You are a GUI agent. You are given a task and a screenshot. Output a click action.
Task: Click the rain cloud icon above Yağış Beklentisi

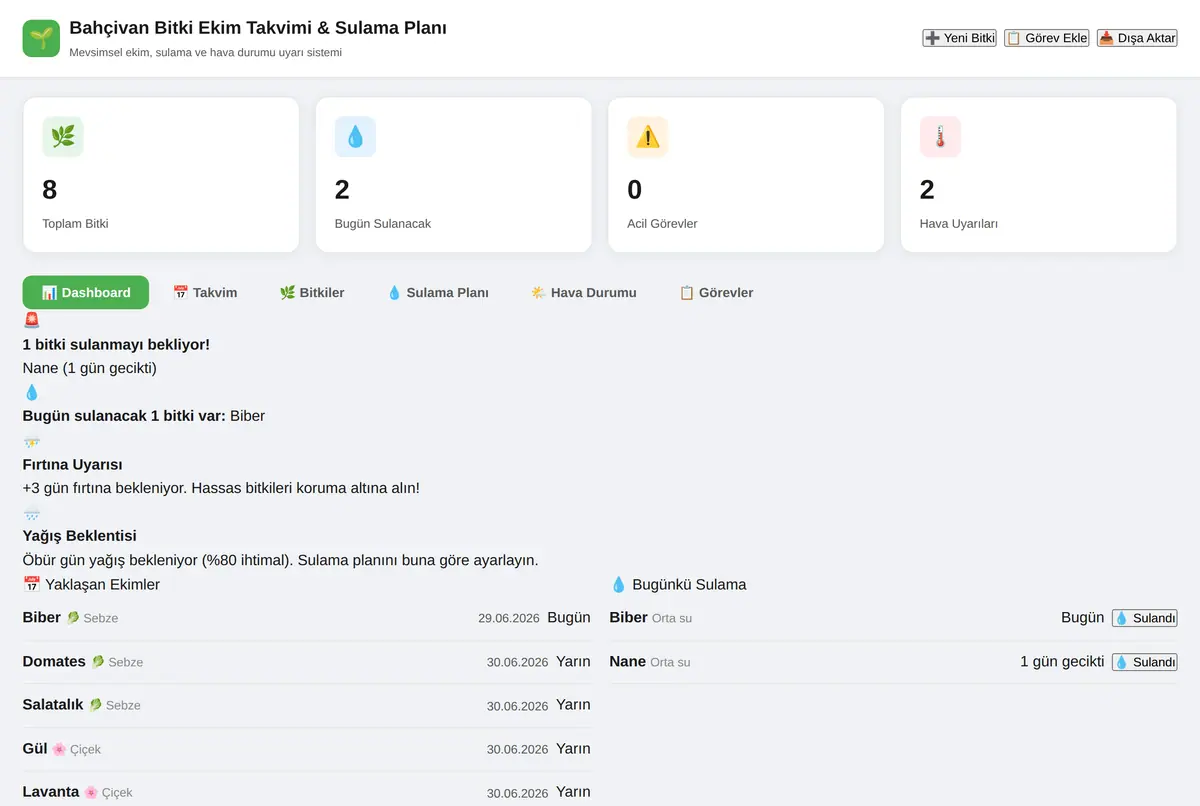click(x=32, y=513)
